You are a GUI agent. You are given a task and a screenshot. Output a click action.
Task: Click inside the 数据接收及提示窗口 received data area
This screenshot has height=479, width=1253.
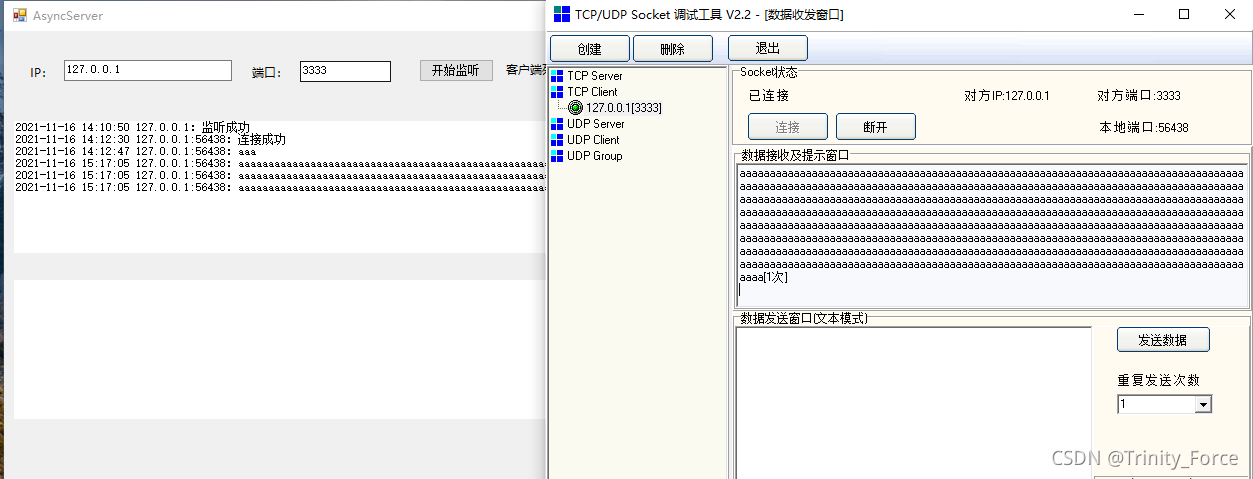click(993, 234)
